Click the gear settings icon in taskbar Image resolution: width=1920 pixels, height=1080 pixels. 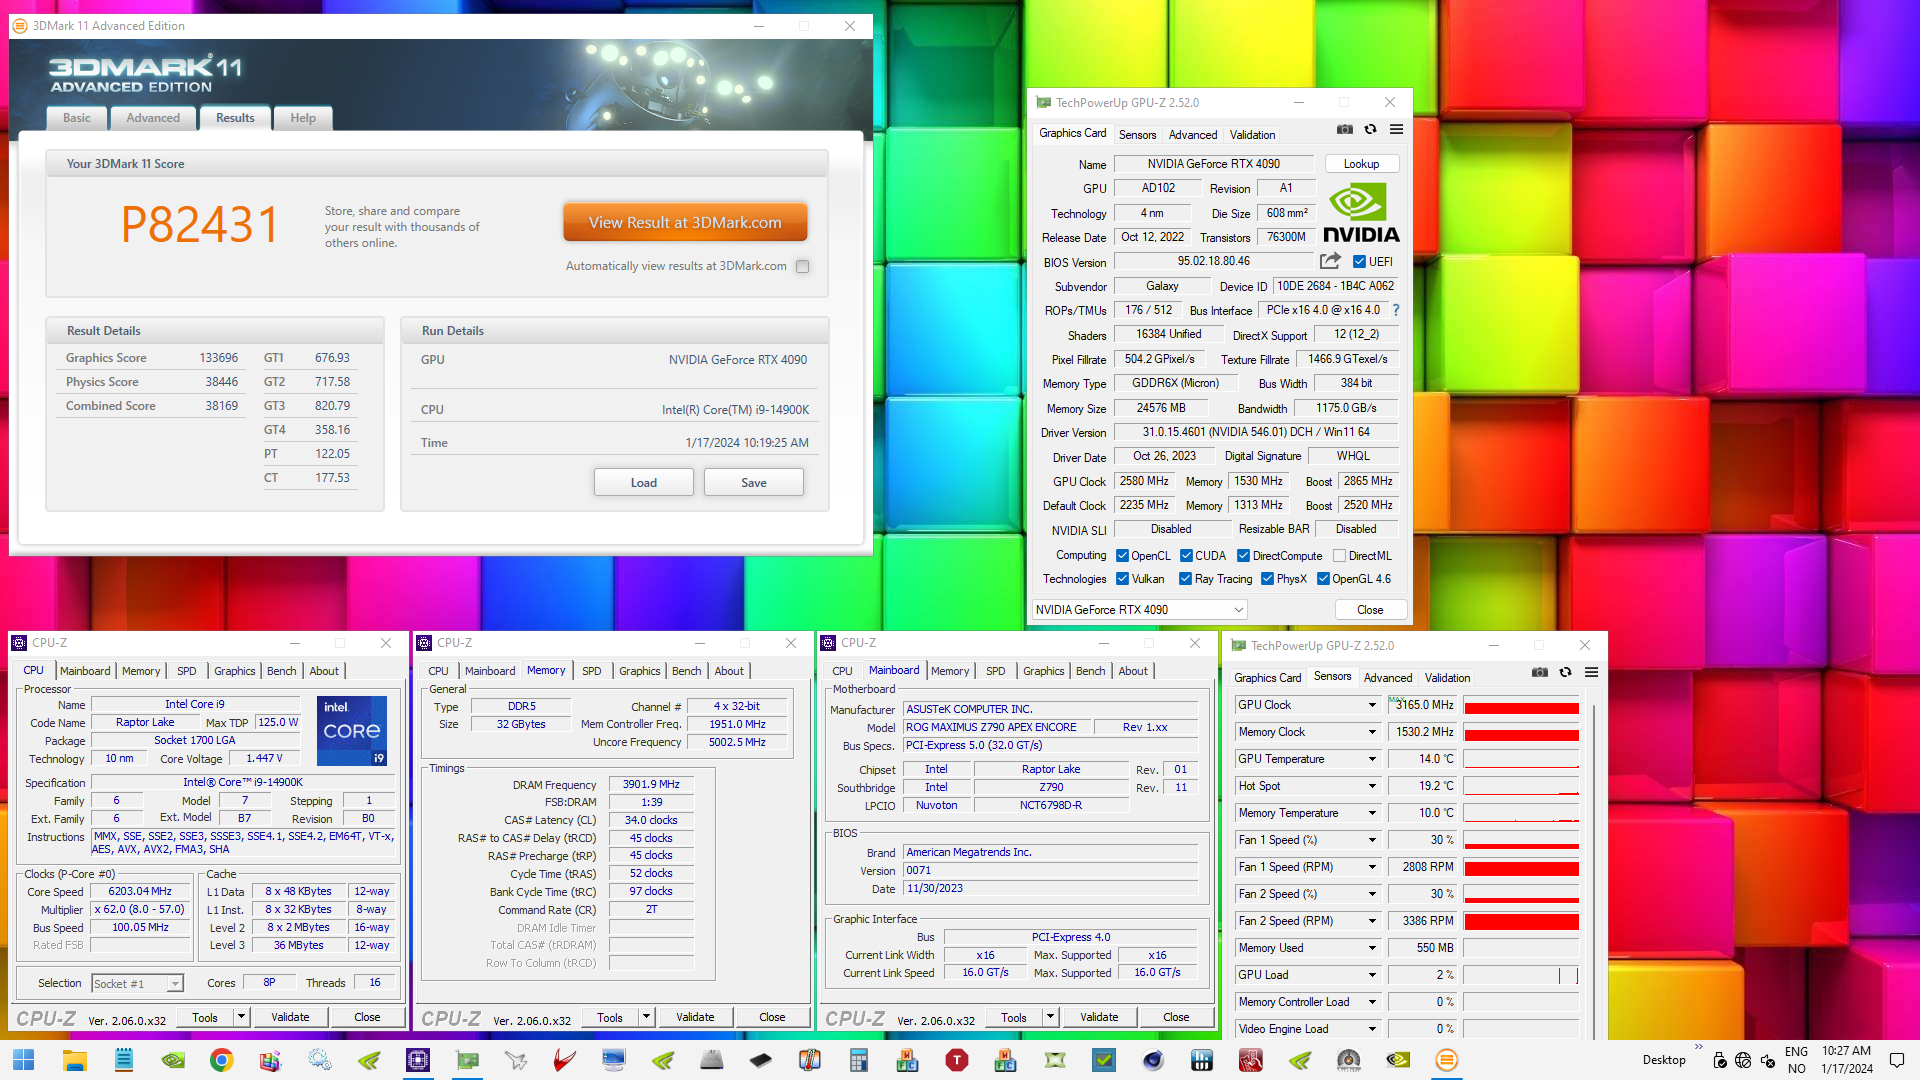tap(319, 1060)
